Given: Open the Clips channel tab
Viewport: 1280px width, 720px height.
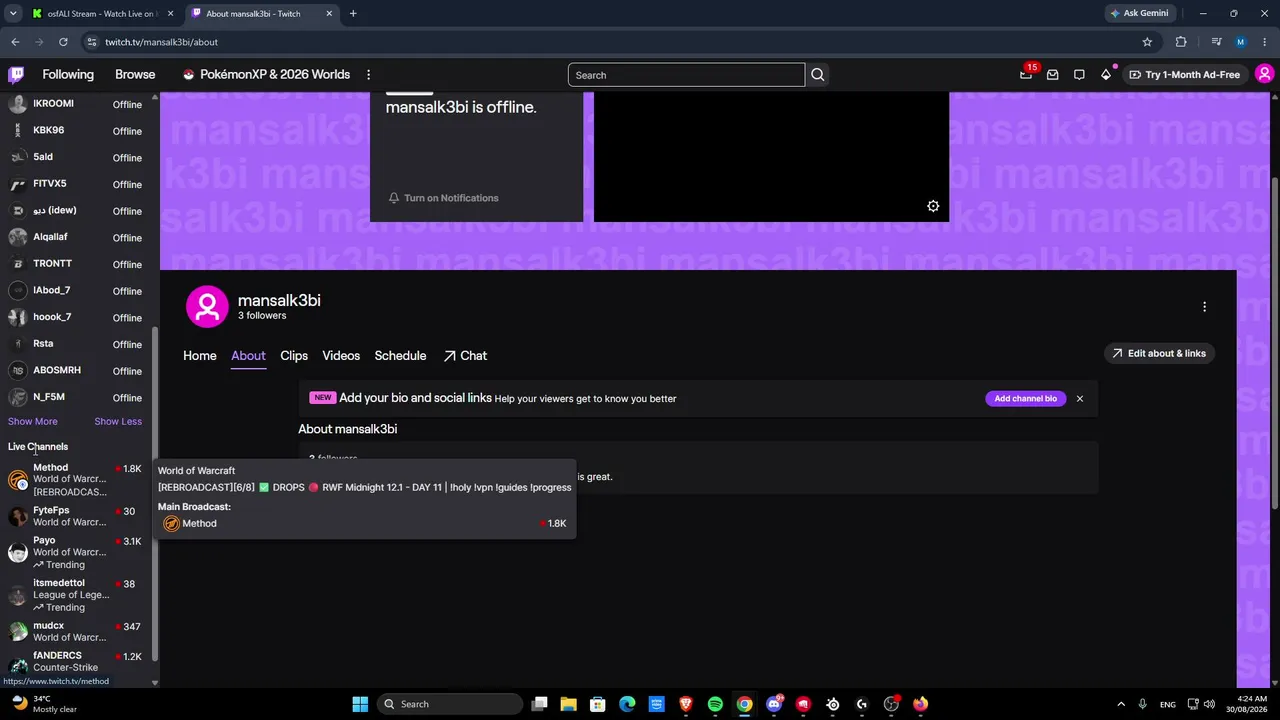Looking at the screenshot, I should 294,356.
